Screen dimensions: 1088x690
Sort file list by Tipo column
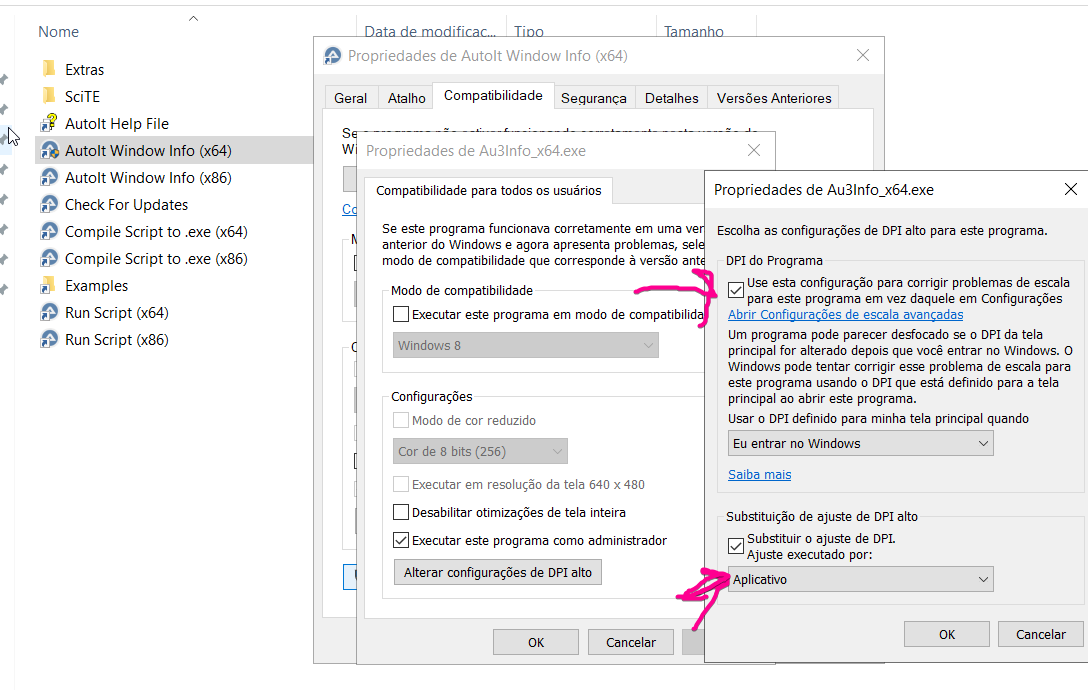529,32
